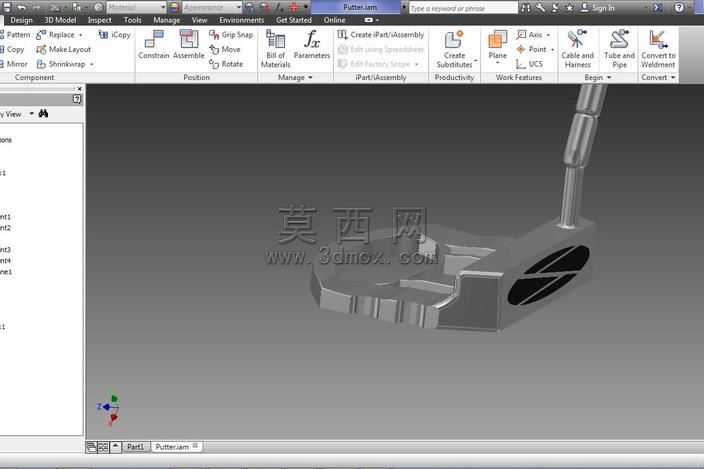Open the Replace dropdown arrow
The image size is (704, 469).
[81, 35]
